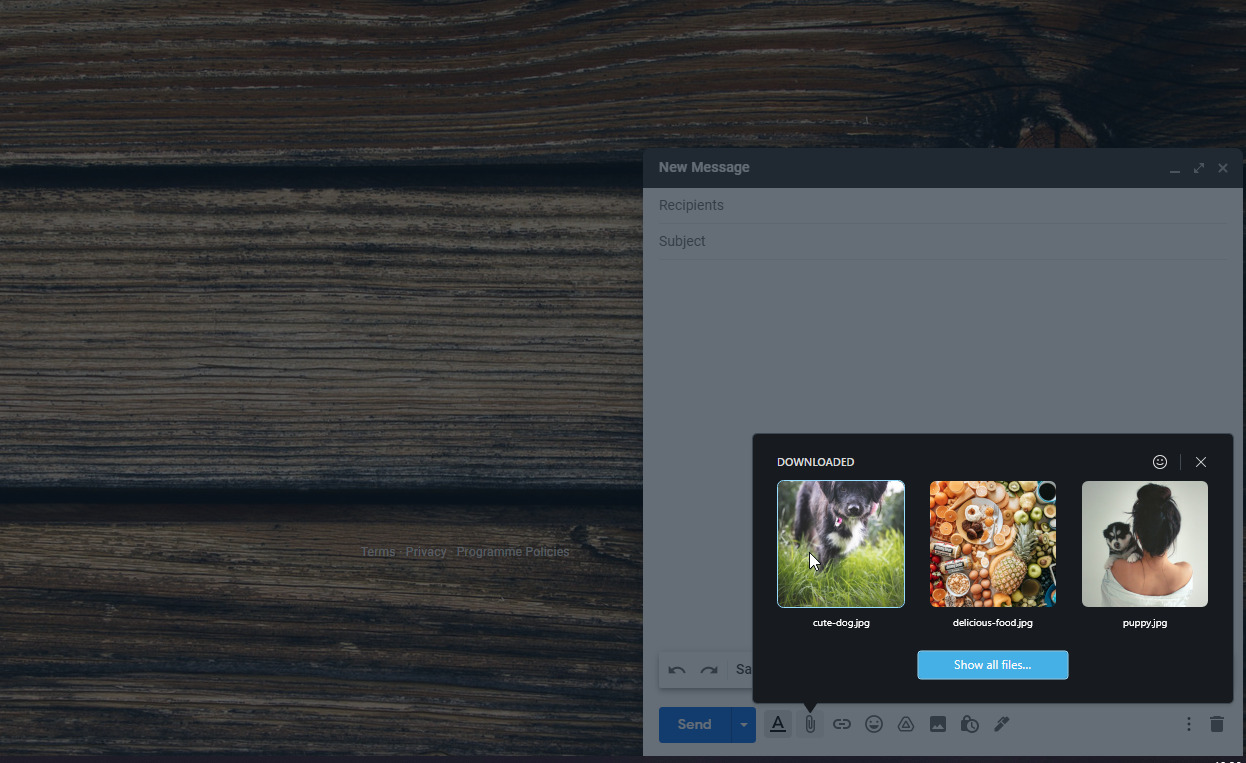Open formatting options

pyautogui.click(x=778, y=723)
